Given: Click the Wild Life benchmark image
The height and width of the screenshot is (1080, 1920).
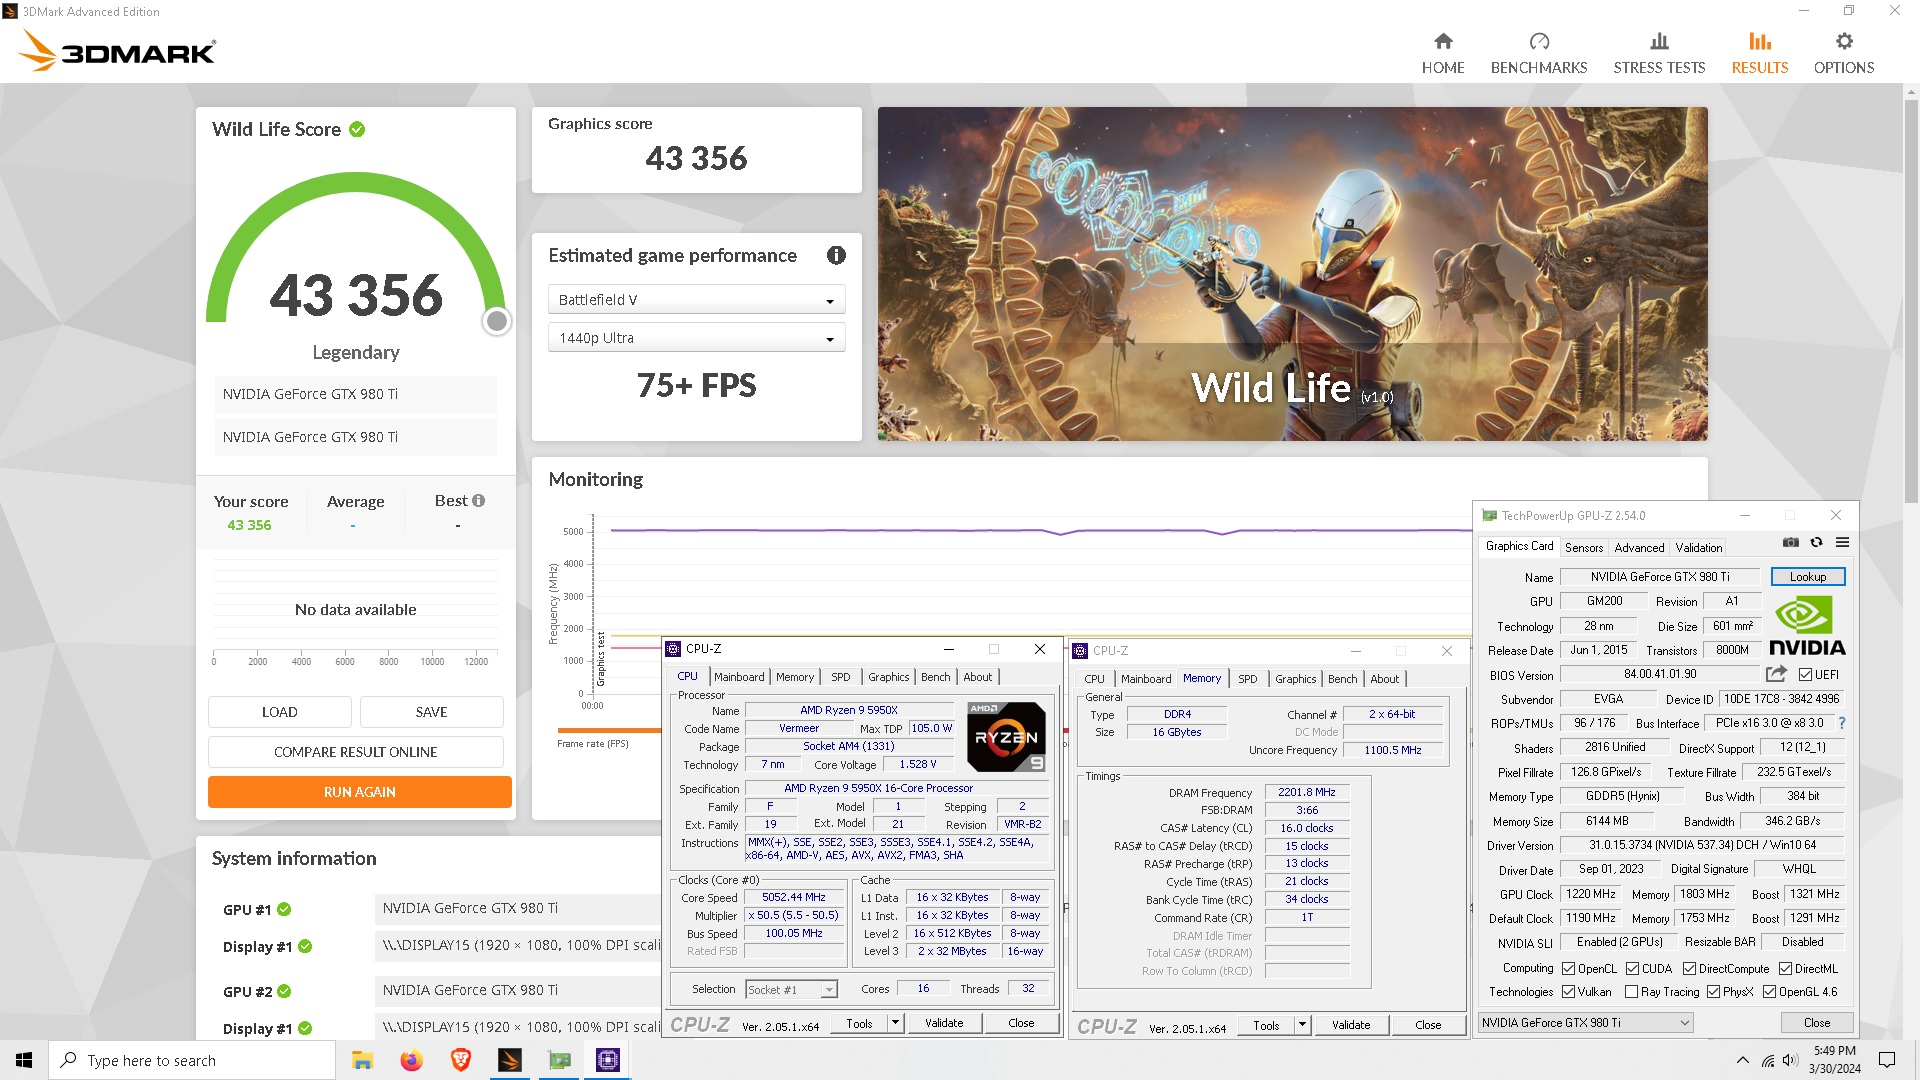Looking at the screenshot, I should (1293, 274).
